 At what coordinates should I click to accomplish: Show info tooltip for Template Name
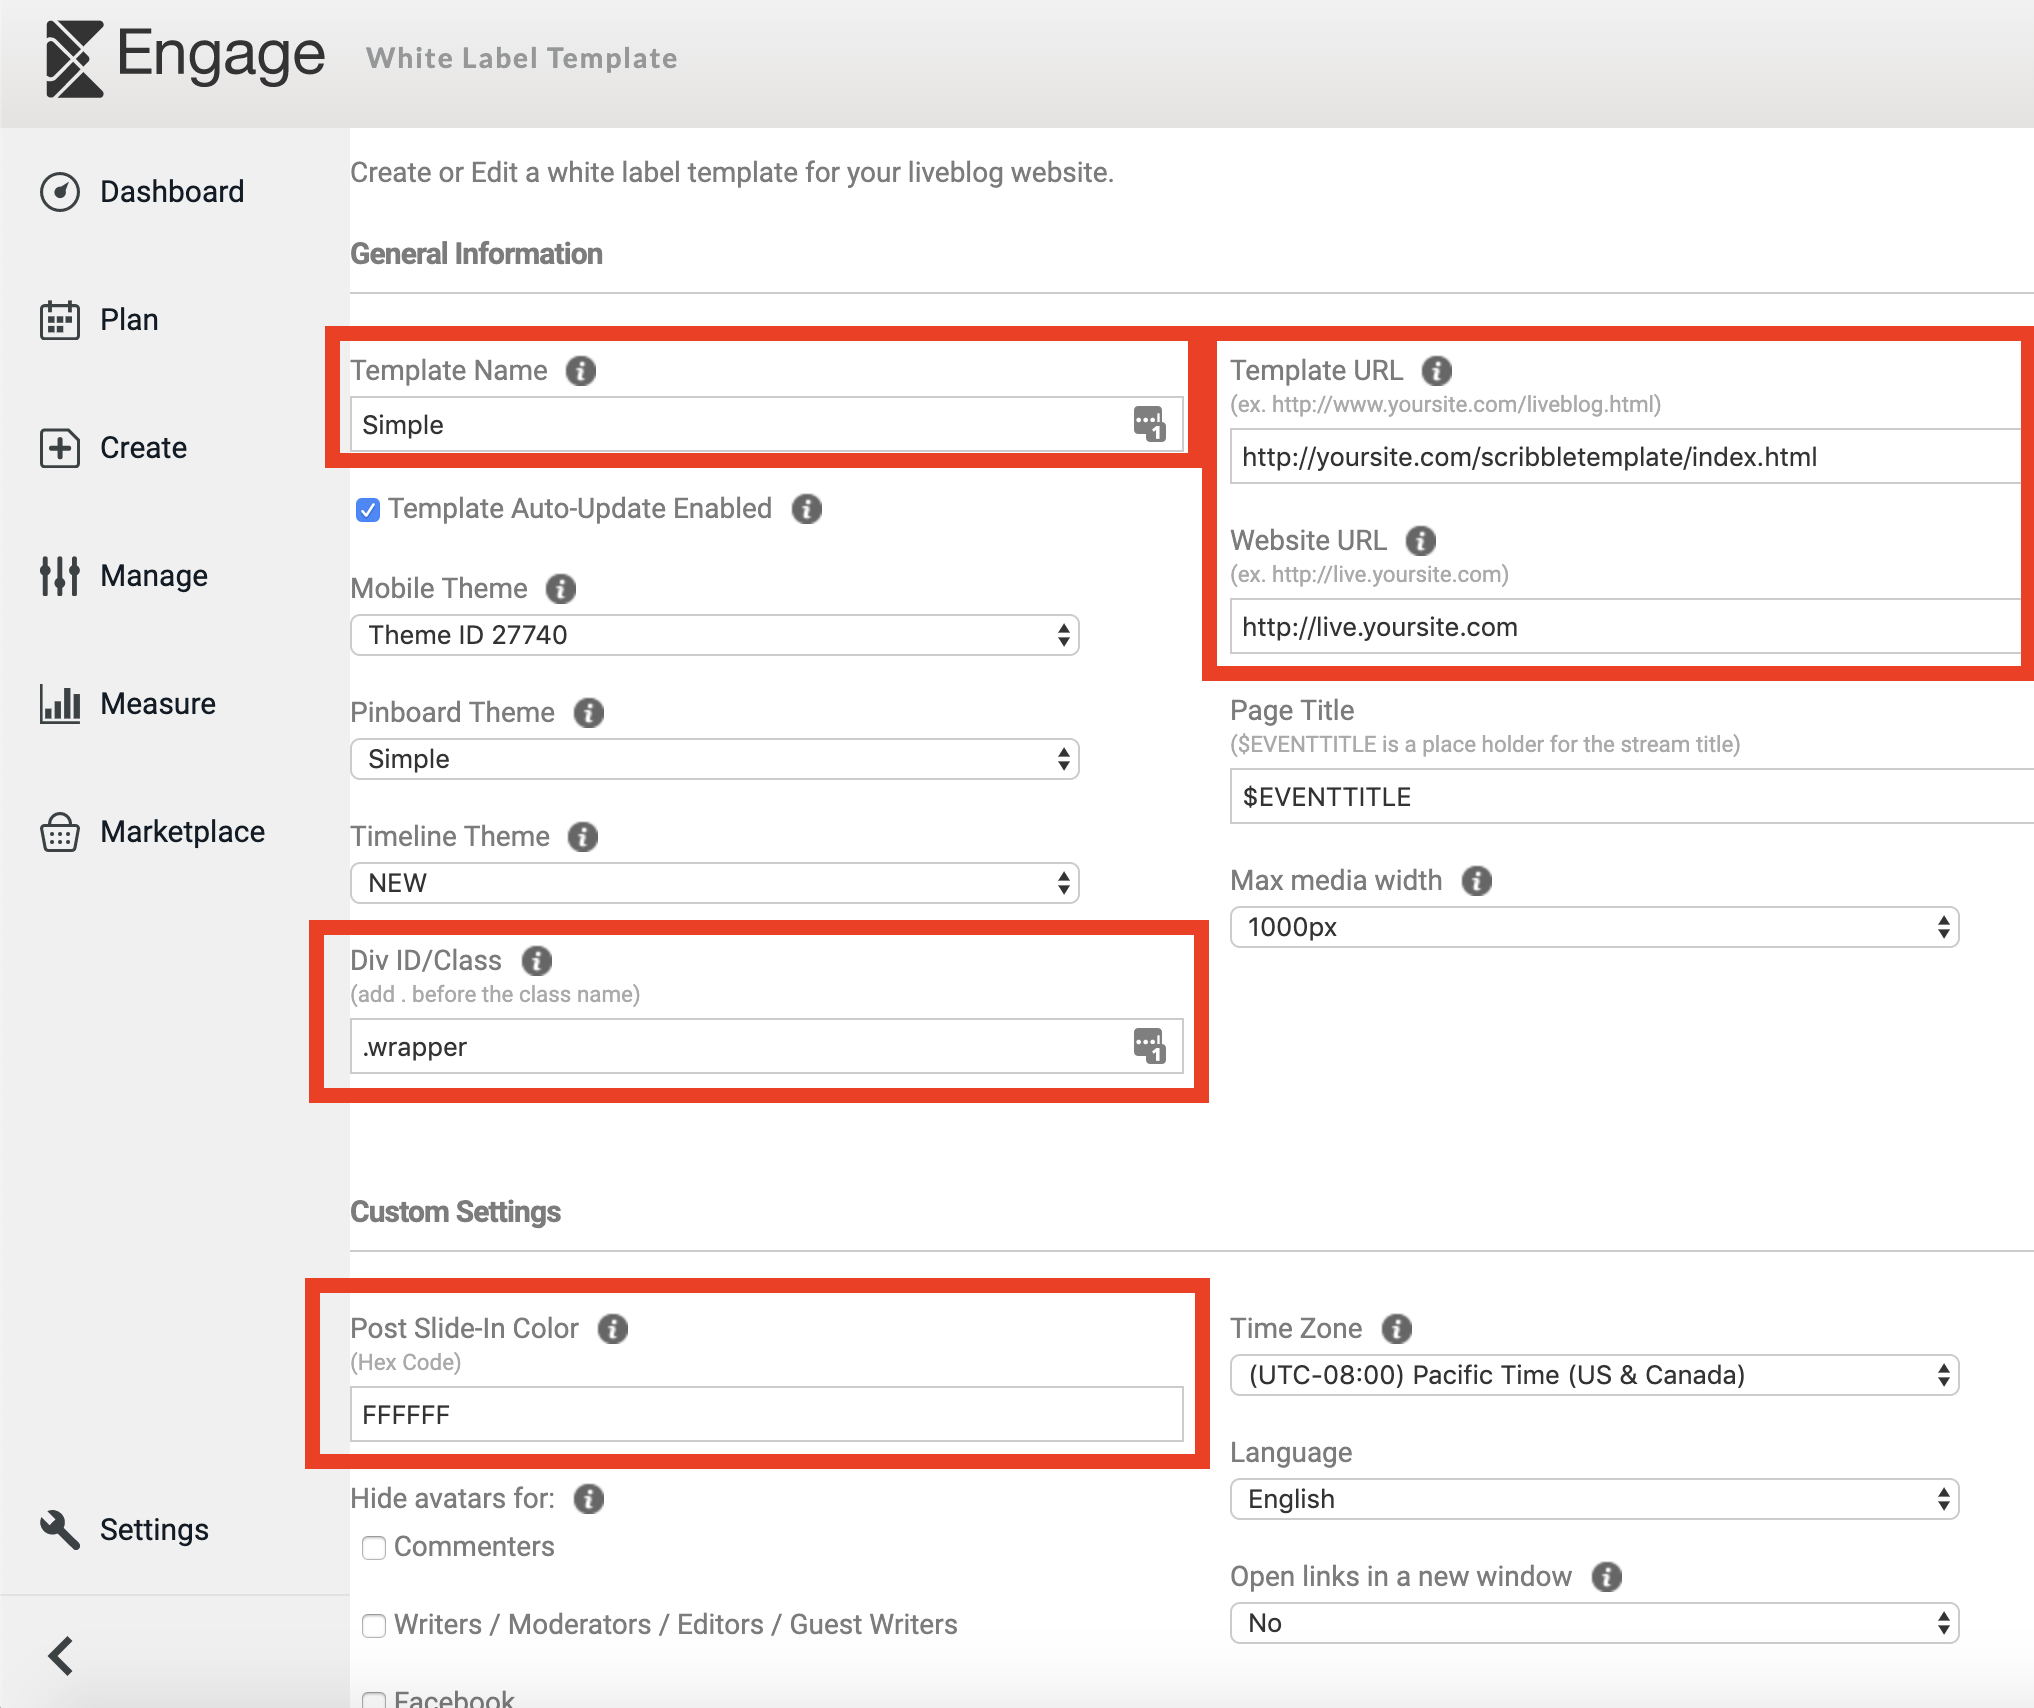[581, 371]
